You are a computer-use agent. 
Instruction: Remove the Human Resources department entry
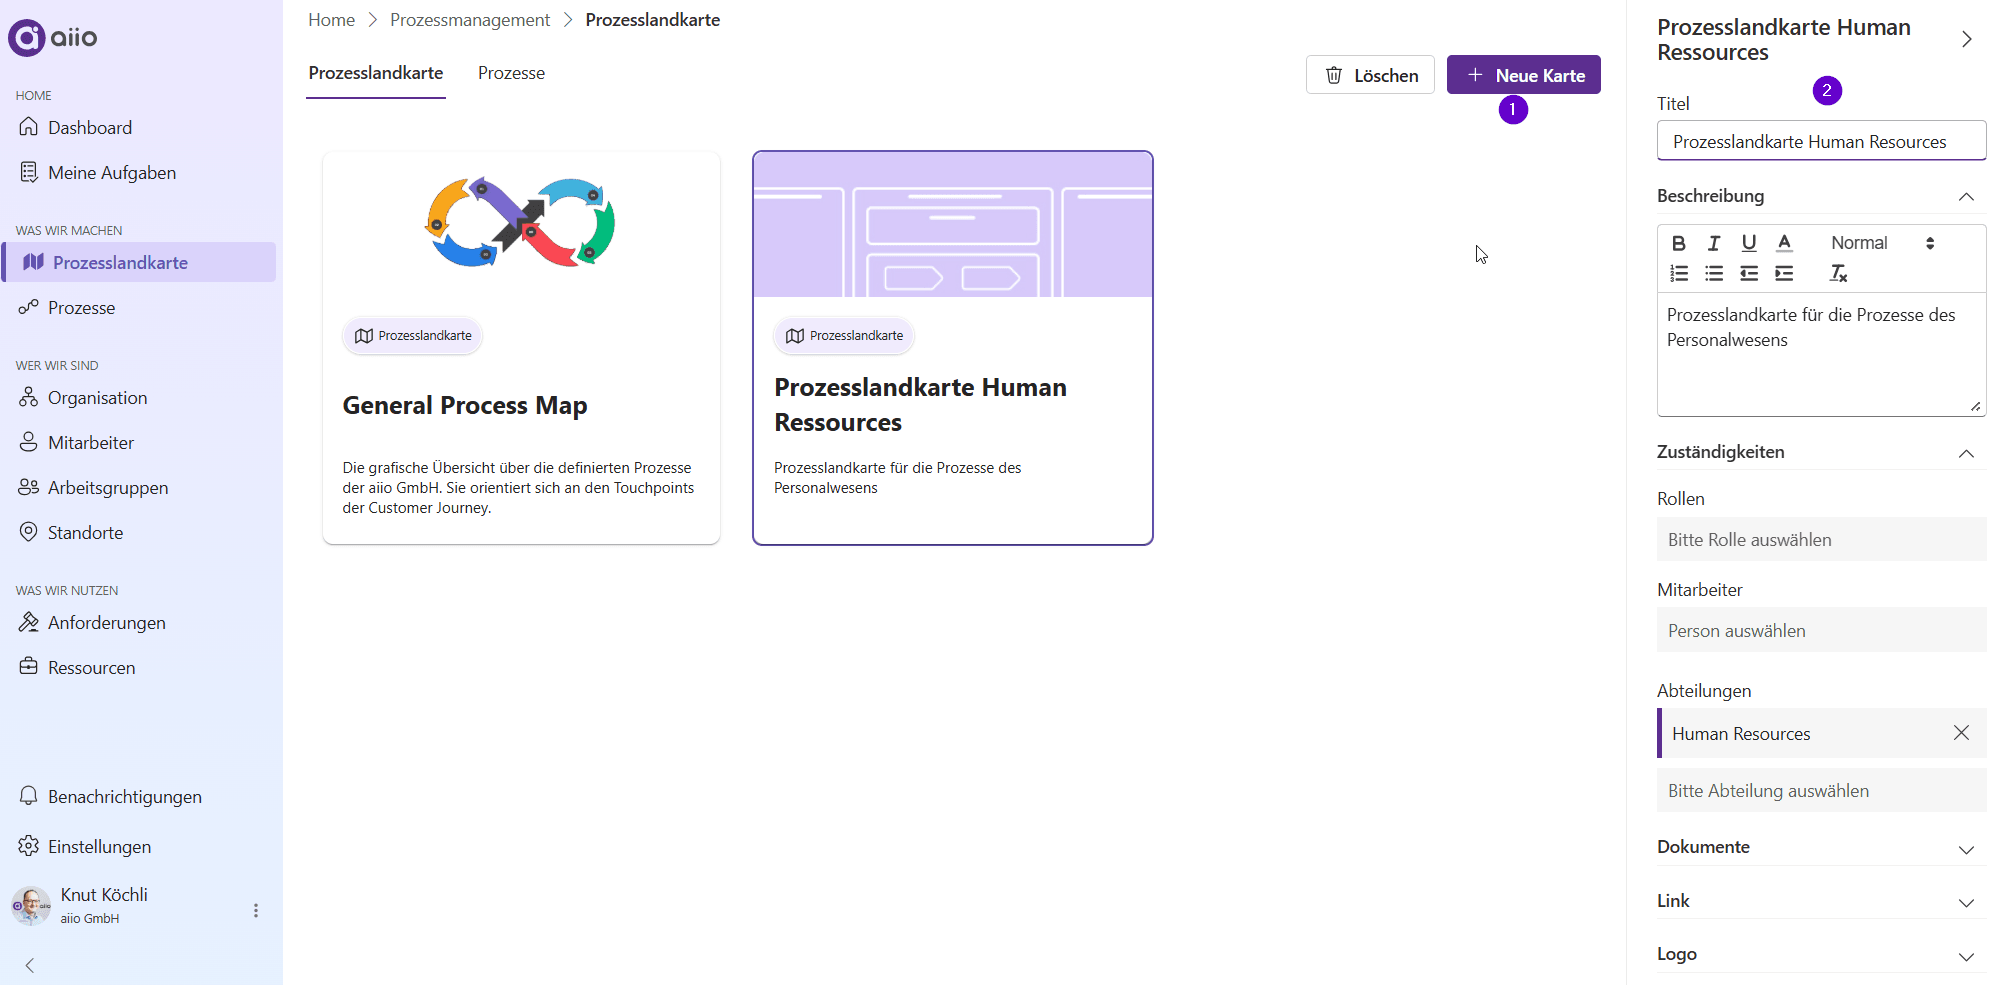pos(1961,733)
